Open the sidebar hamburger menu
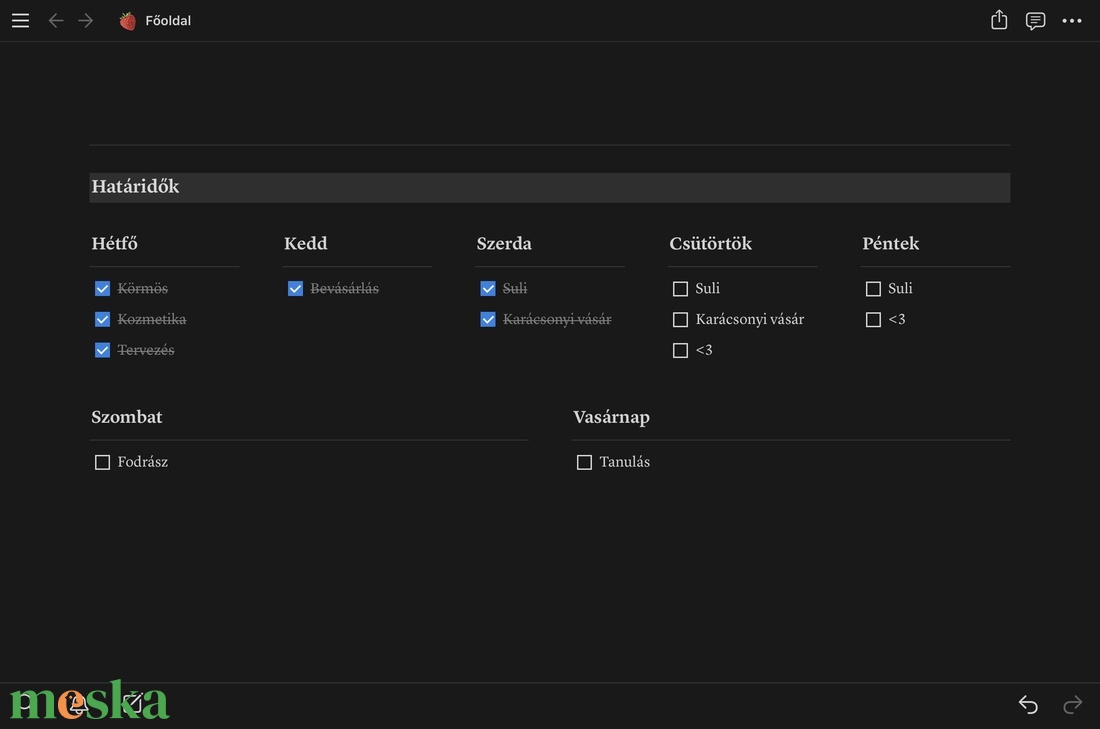This screenshot has width=1100, height=729. 20,20
